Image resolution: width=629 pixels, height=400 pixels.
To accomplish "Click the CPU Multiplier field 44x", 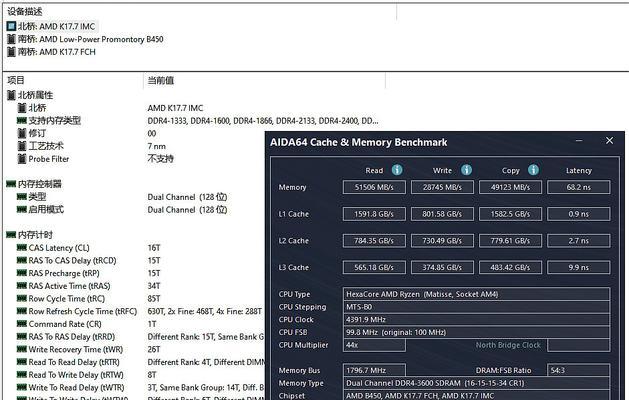I will click(374, 345).
